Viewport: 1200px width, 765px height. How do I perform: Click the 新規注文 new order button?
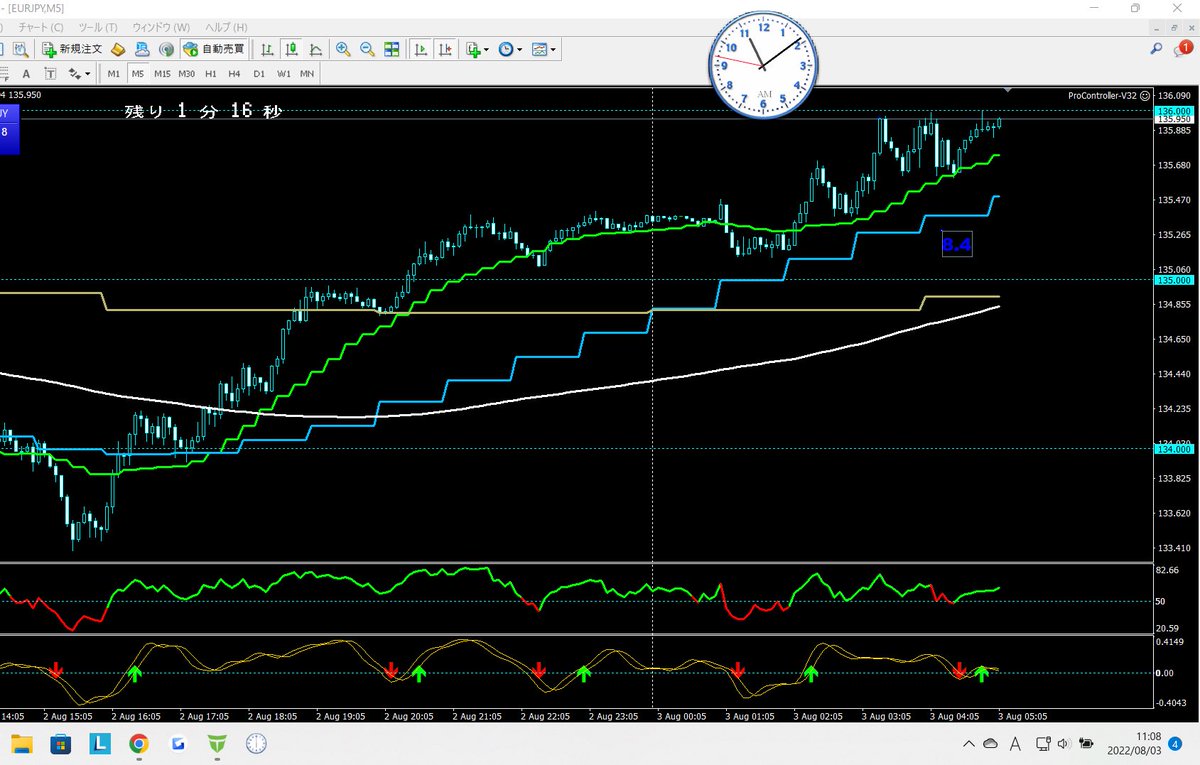[71, 48]
